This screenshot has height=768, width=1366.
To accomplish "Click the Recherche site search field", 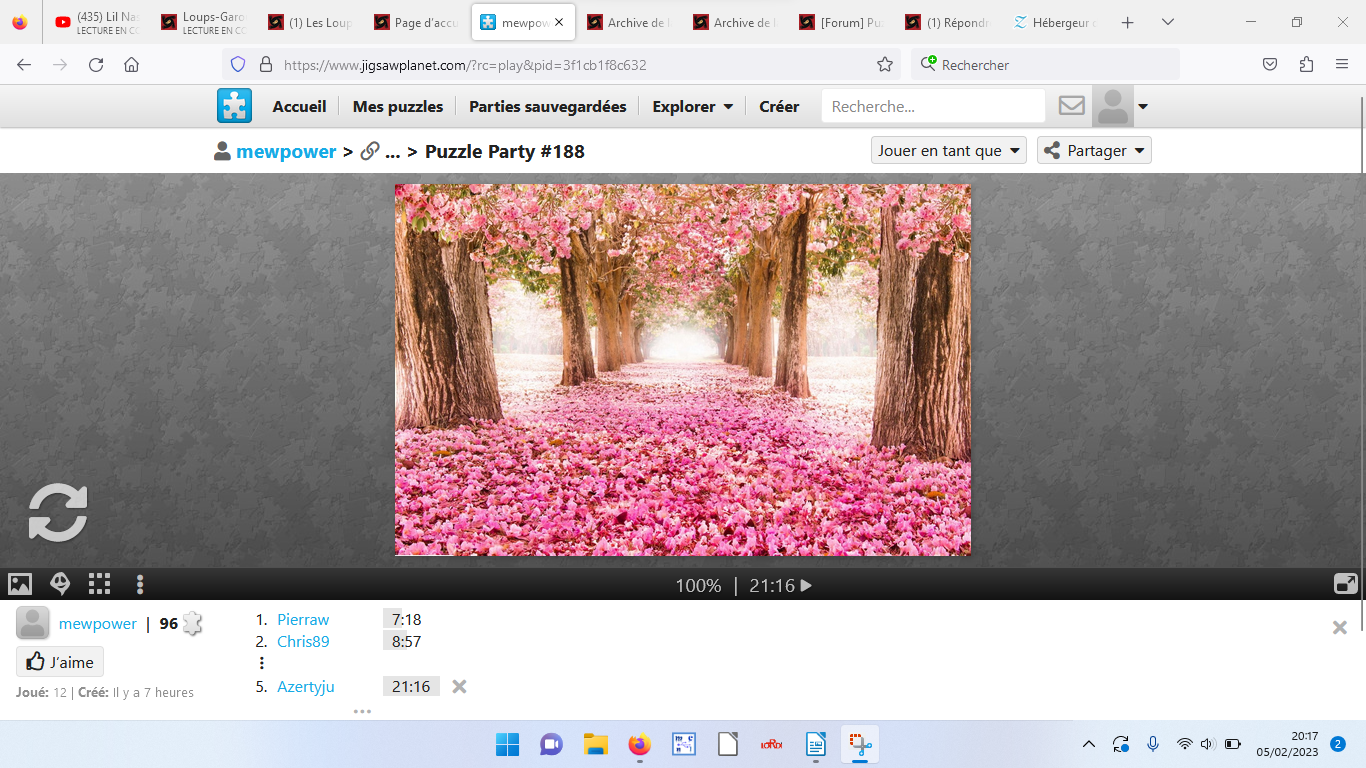I will coord(933,106).
